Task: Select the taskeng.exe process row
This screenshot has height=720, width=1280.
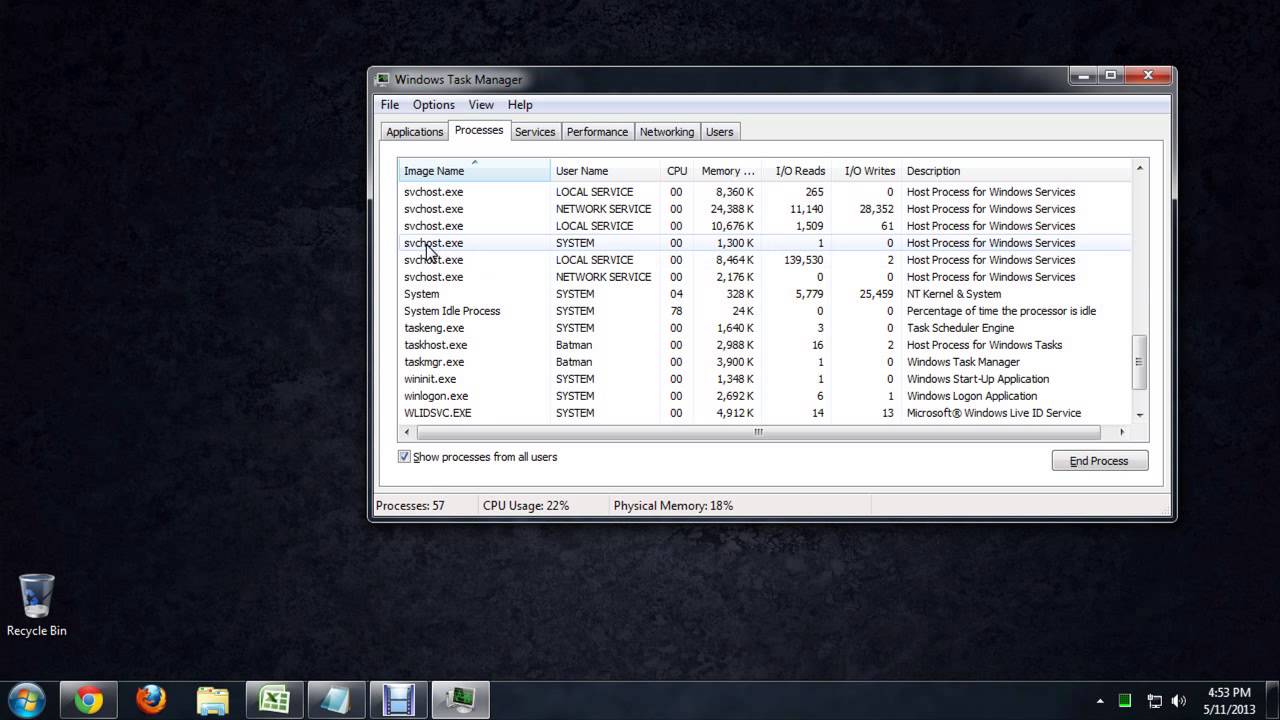Action: tap(764, 328)
